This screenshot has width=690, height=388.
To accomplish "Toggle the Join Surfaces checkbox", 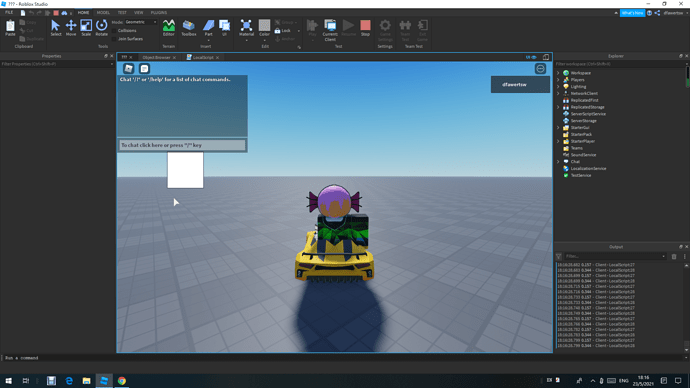I will (115, 39).
